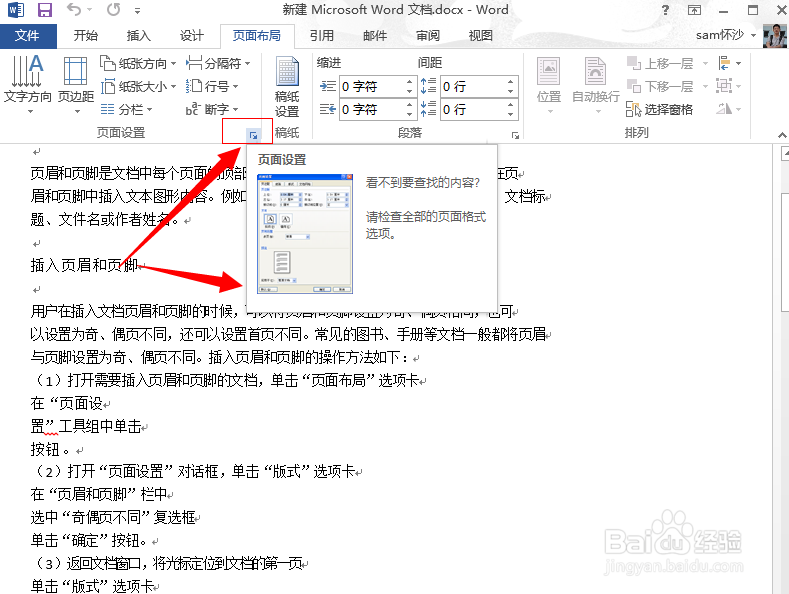Click the spacing after icon
Screen dimensions: 789x594
tap(428, 109)
